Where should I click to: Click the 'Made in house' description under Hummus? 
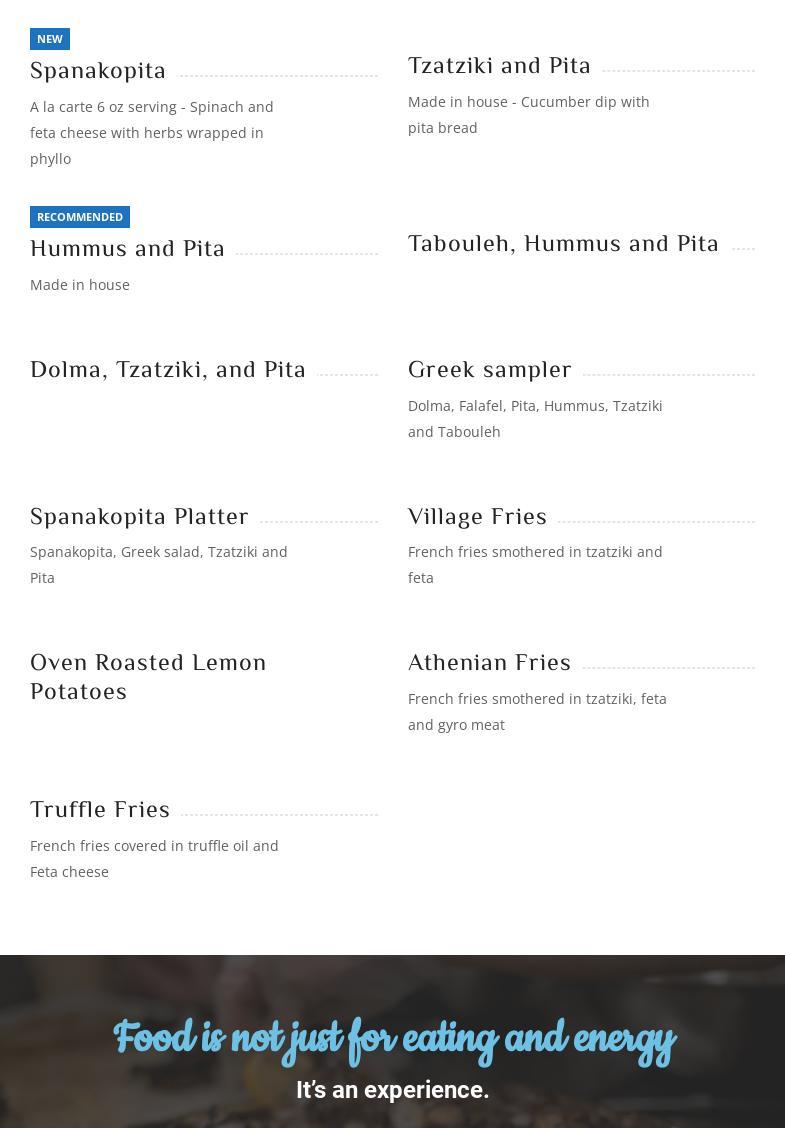click(80, 285)
